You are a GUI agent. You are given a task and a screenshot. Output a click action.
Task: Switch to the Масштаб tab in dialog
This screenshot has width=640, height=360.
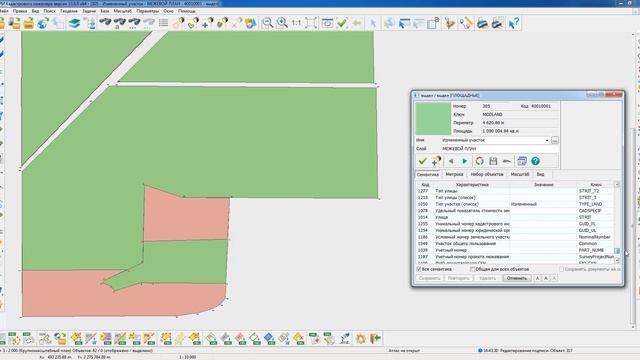[520, 174]
